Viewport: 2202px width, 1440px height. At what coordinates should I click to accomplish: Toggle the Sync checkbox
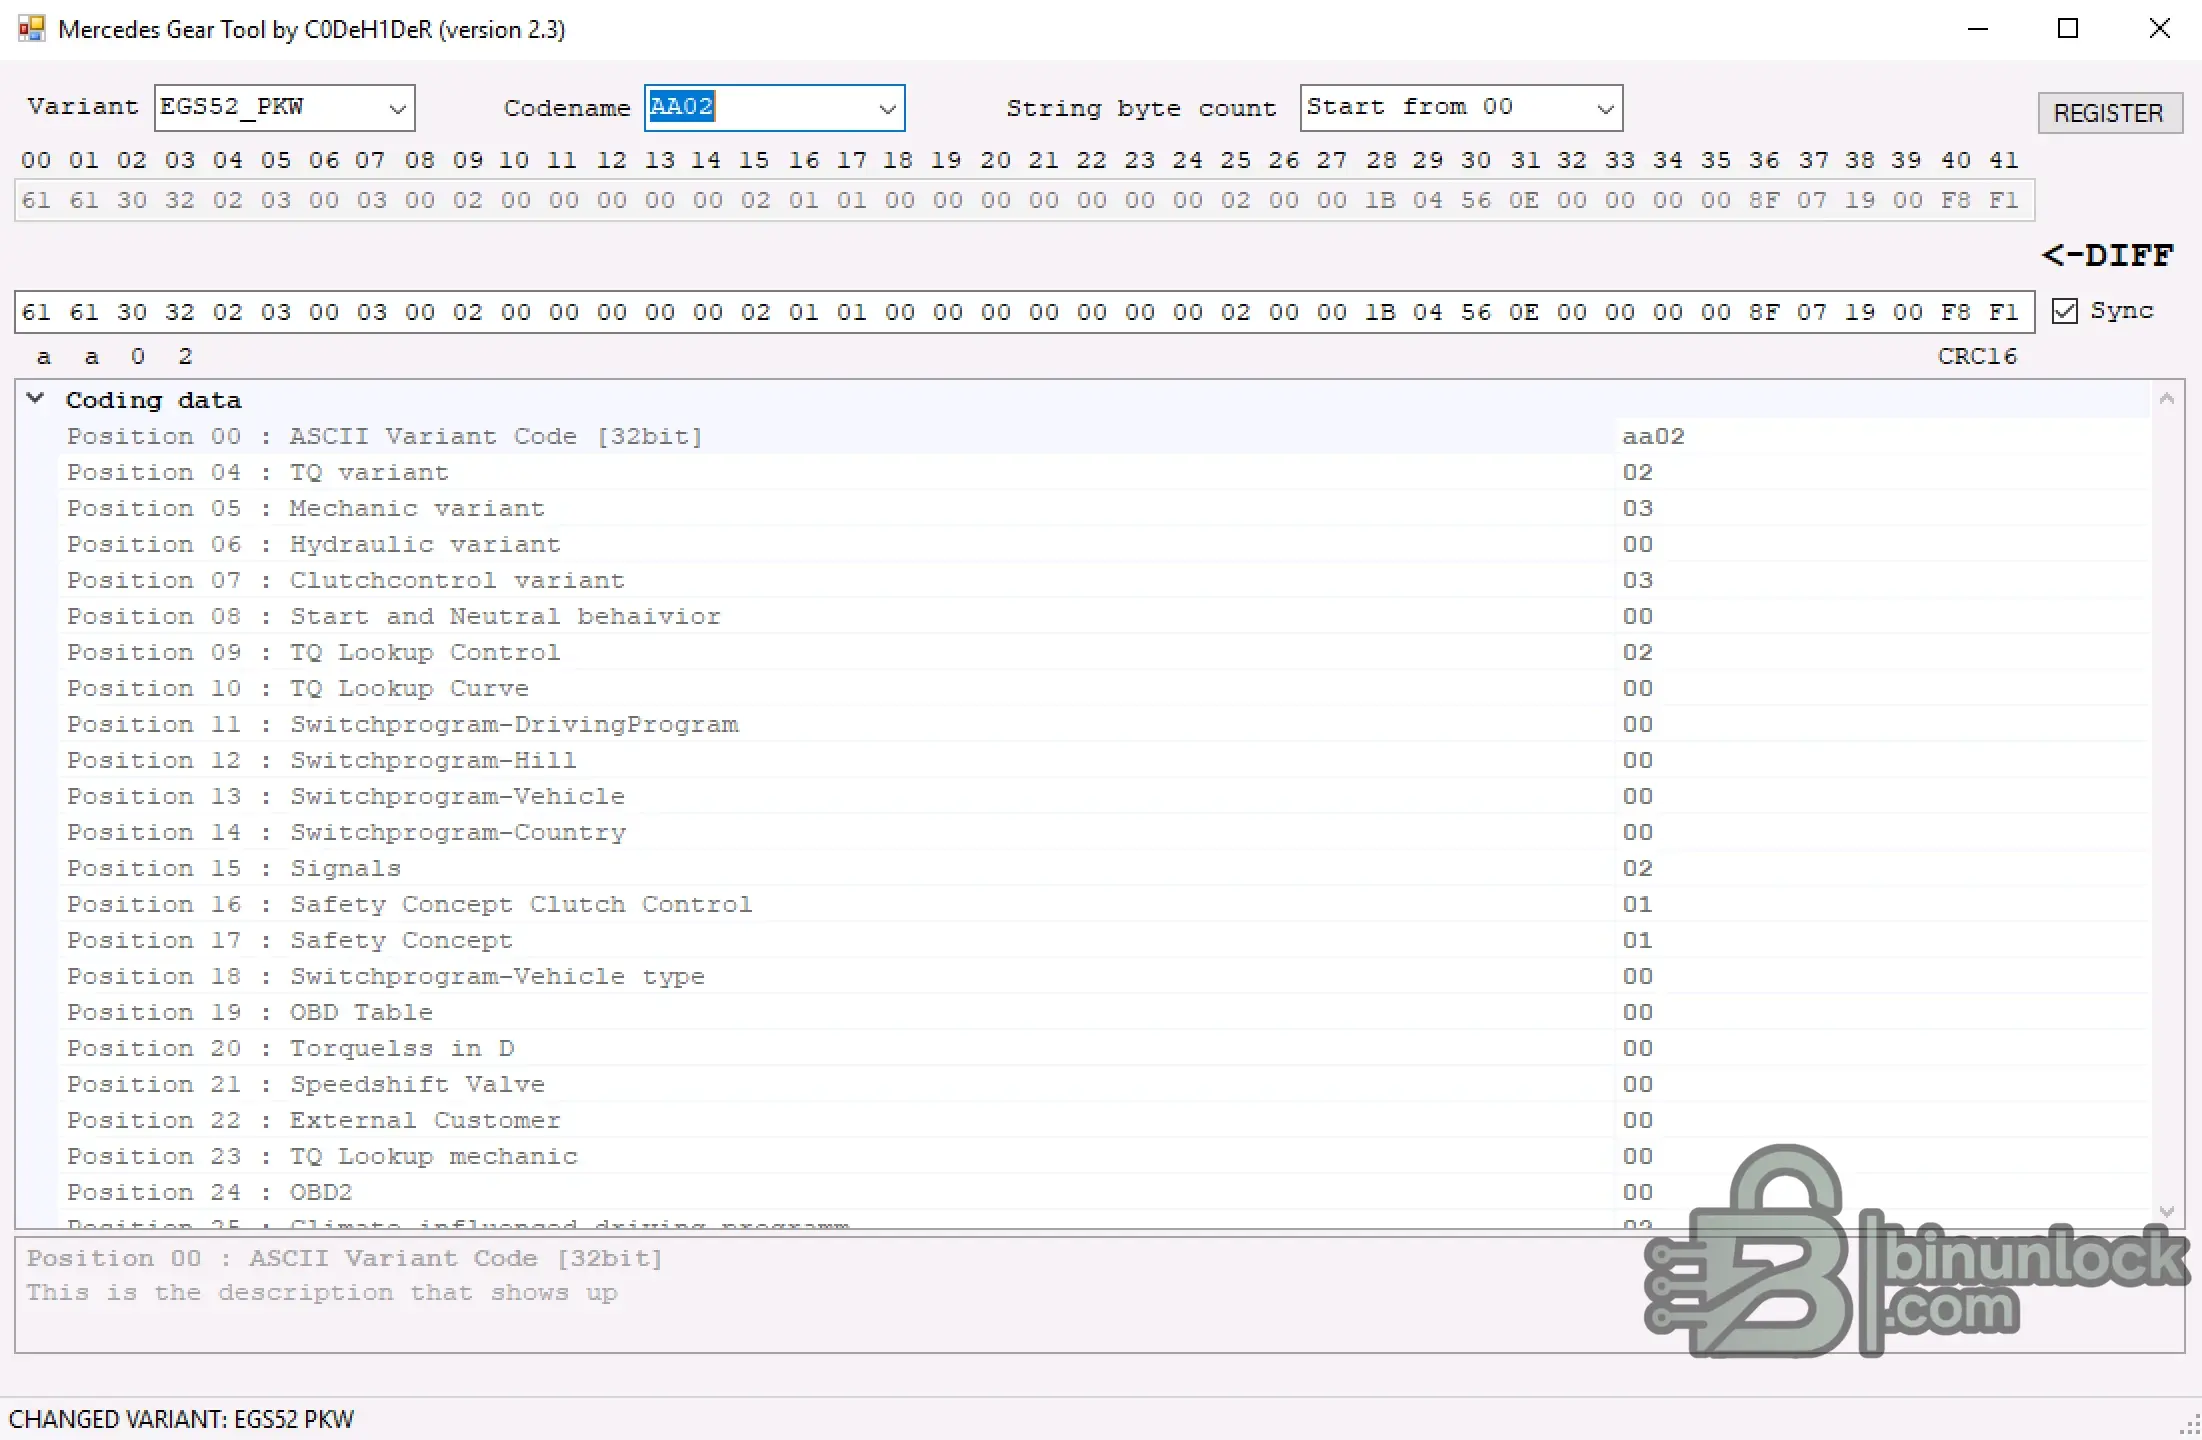2064,311
